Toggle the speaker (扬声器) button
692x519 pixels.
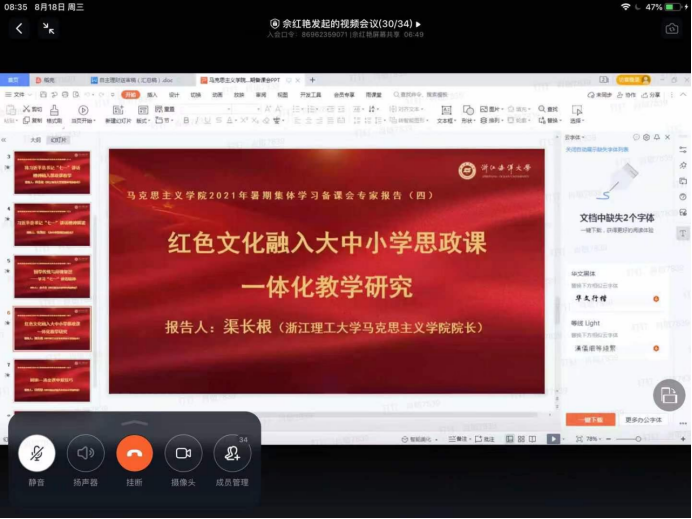pos(86,453)
